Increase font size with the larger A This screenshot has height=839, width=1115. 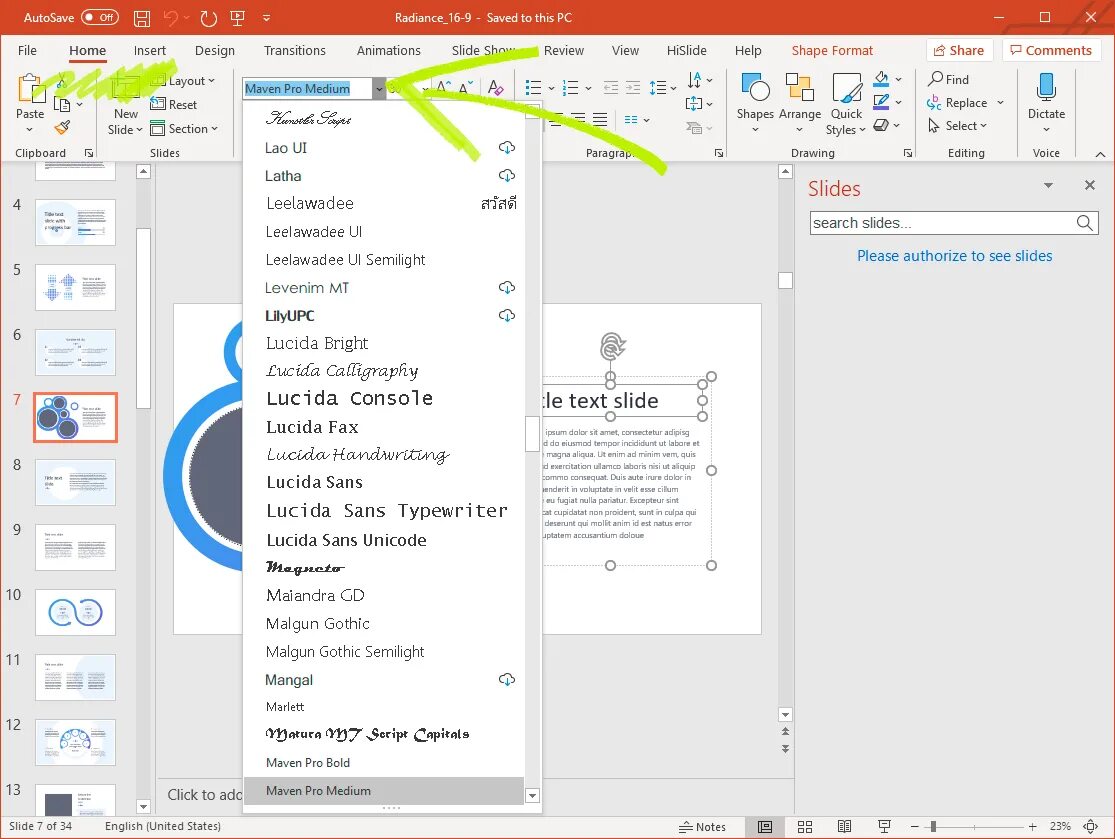tap(444, 87)
